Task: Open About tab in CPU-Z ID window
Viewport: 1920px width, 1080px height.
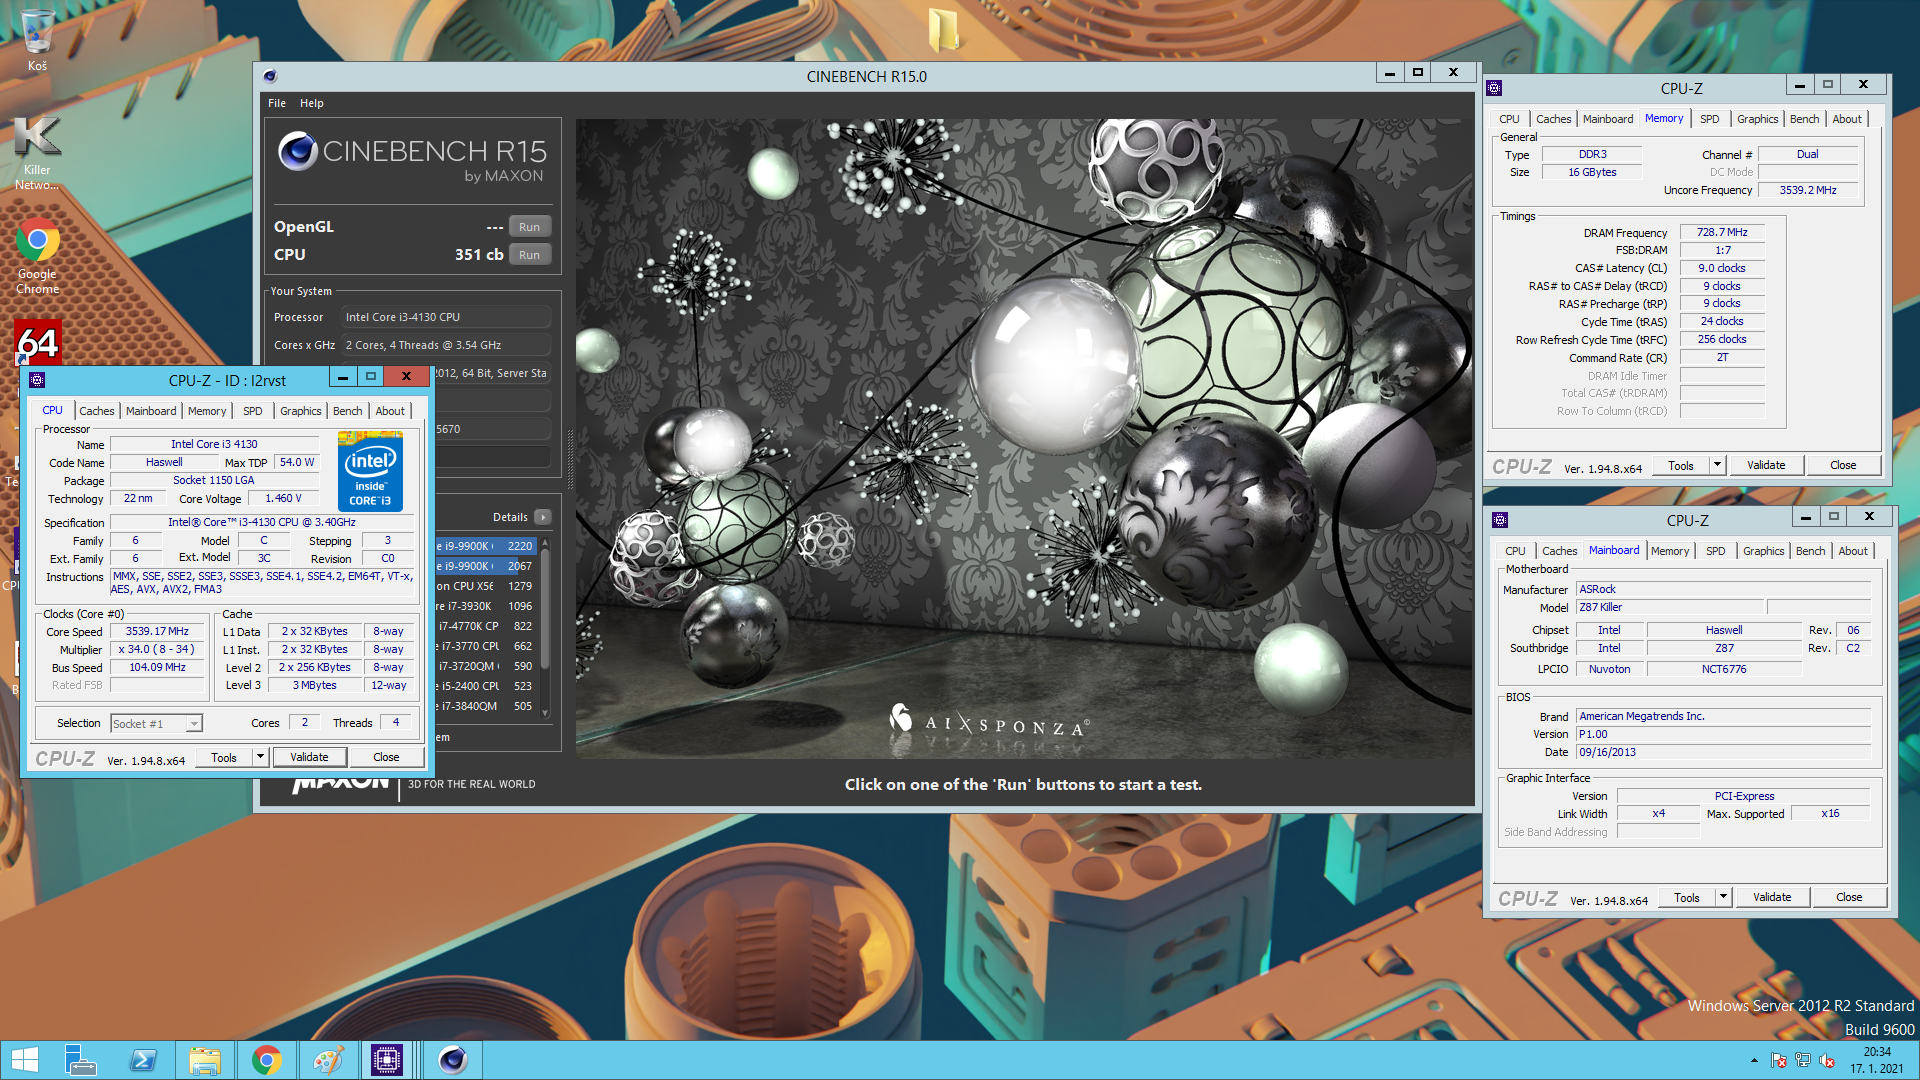Action: tap(390, 411)
